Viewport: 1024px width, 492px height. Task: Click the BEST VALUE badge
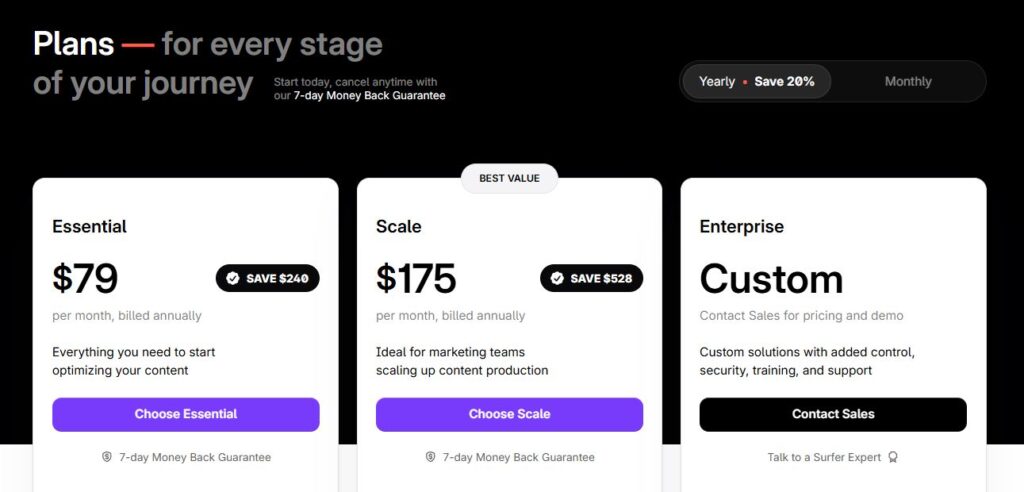[509, 178]
